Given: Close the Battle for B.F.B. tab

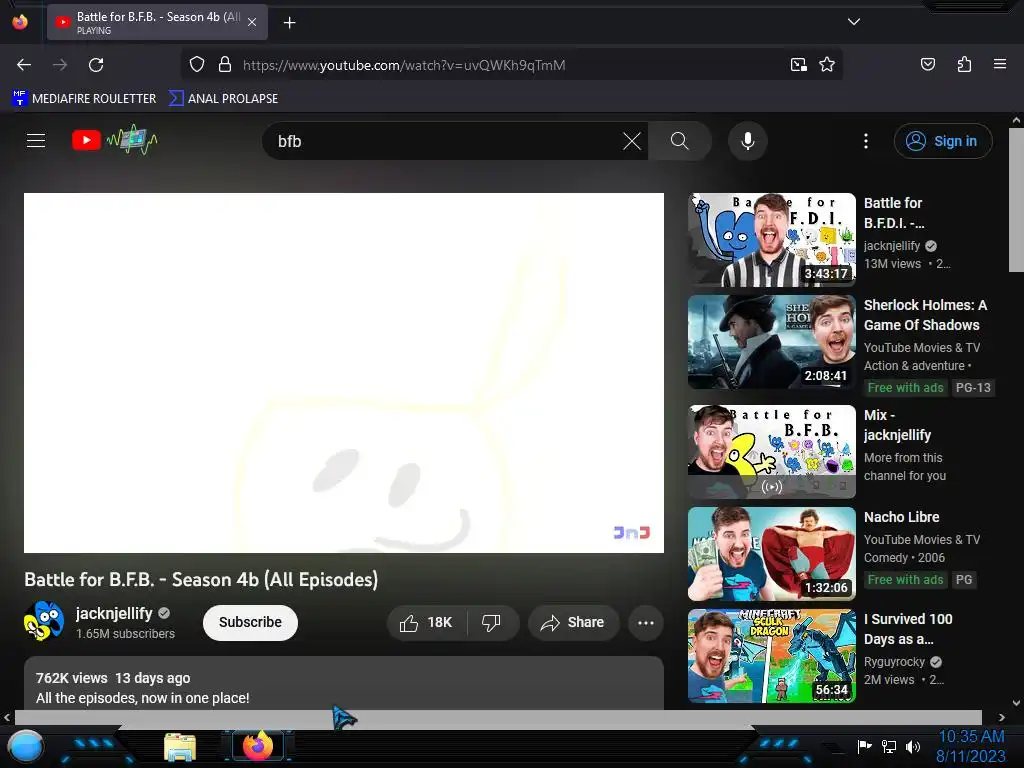Looking at the screenshot, I should pos(252,22).
